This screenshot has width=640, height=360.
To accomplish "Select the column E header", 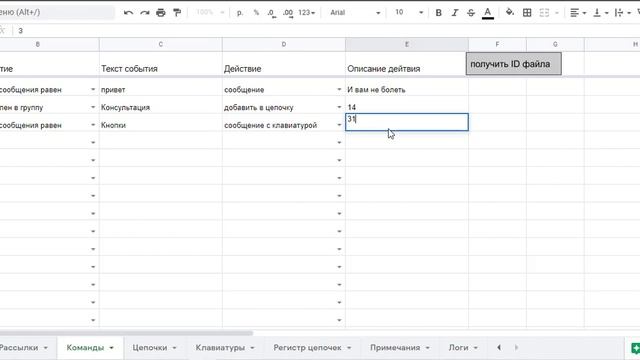I will pyautogui.click(x=407, y=44).
